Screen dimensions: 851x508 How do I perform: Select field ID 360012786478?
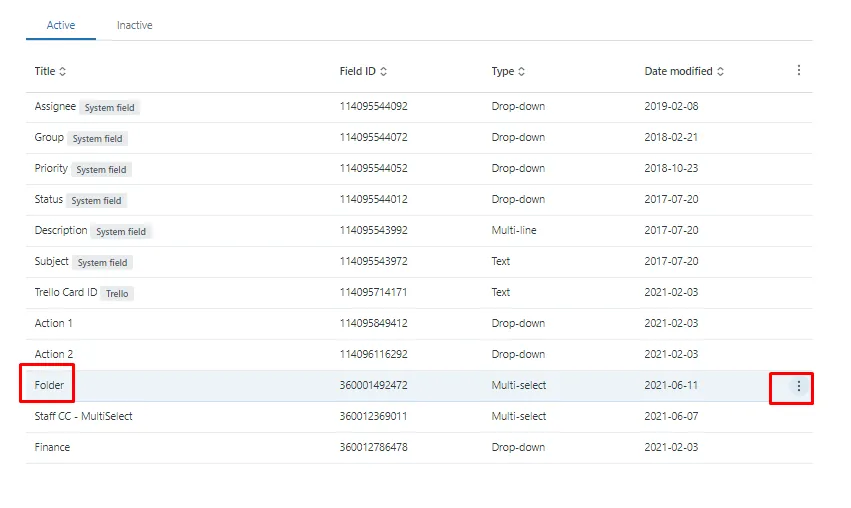(373, 447)
